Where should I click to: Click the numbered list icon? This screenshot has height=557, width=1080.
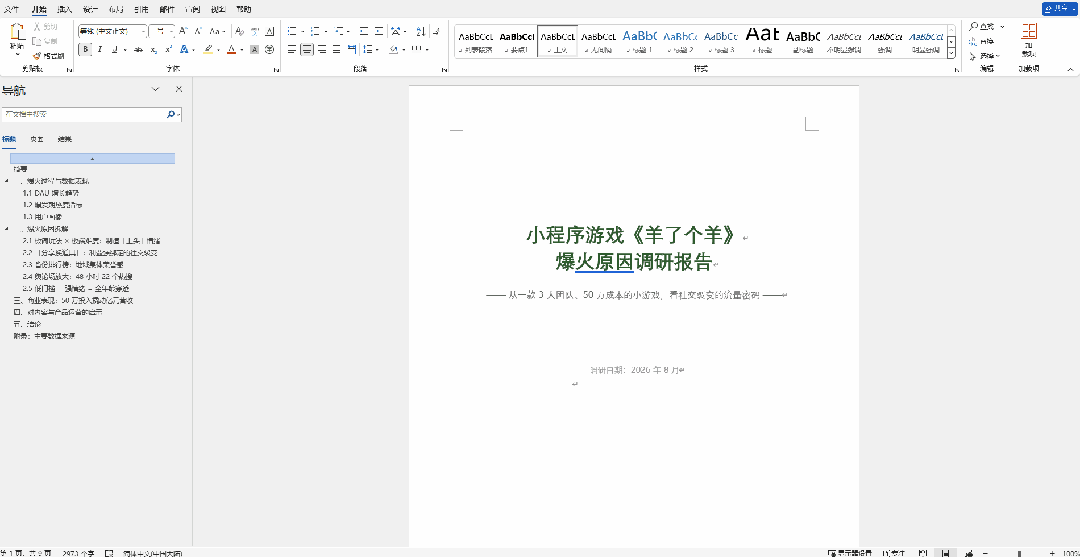(315, 31)
